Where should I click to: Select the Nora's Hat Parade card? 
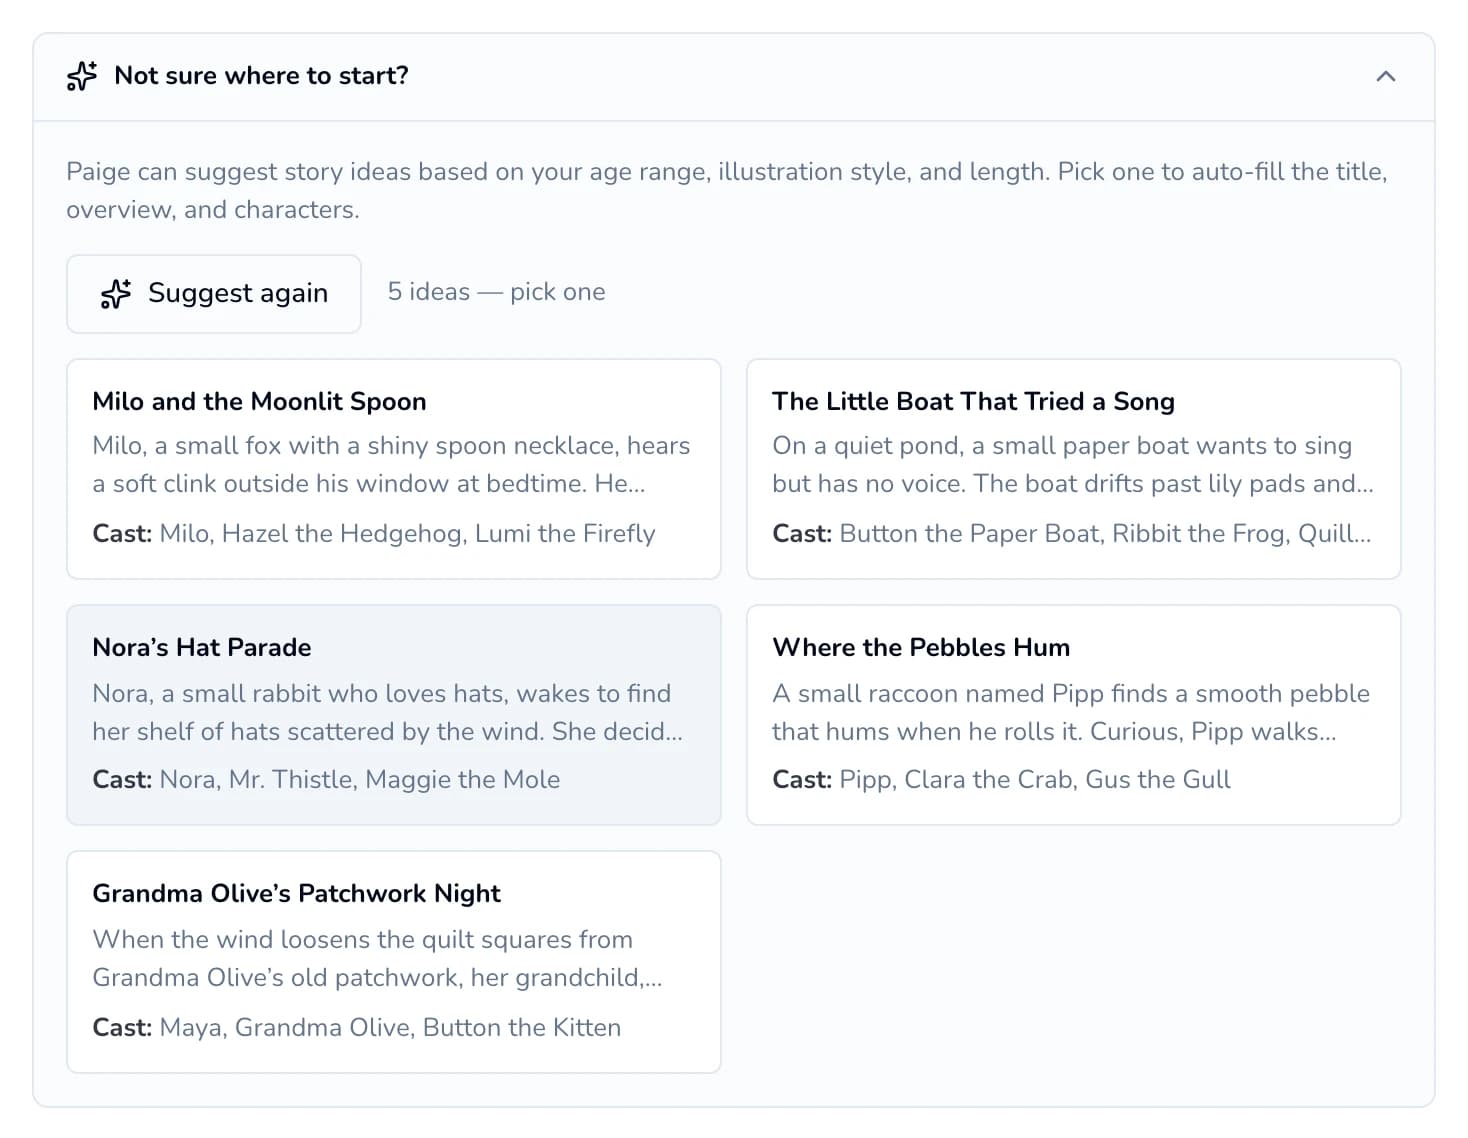(x=394, y=715)
